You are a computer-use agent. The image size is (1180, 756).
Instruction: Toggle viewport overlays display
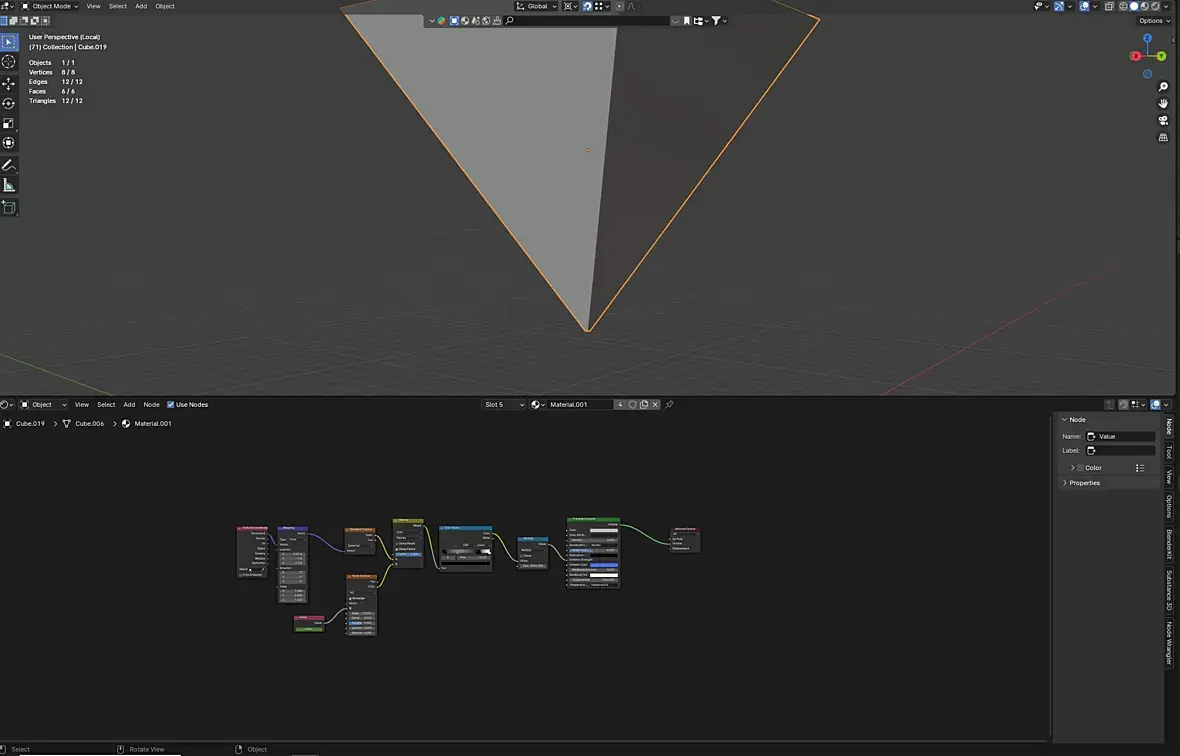tap(1084, 6)
